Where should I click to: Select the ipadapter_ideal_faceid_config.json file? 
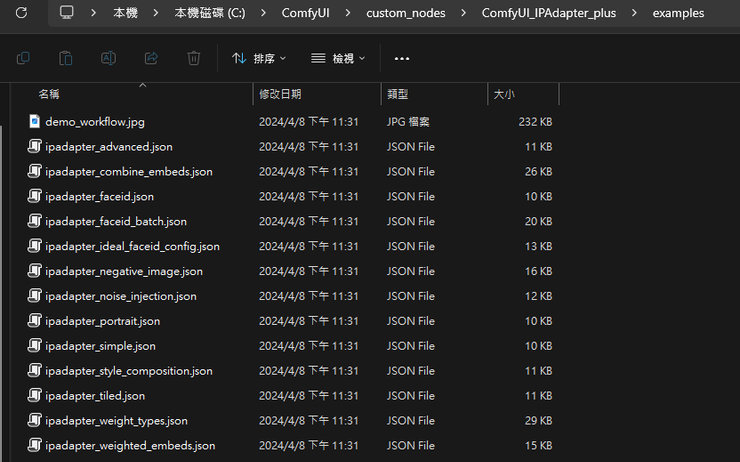tap(132, 246)
